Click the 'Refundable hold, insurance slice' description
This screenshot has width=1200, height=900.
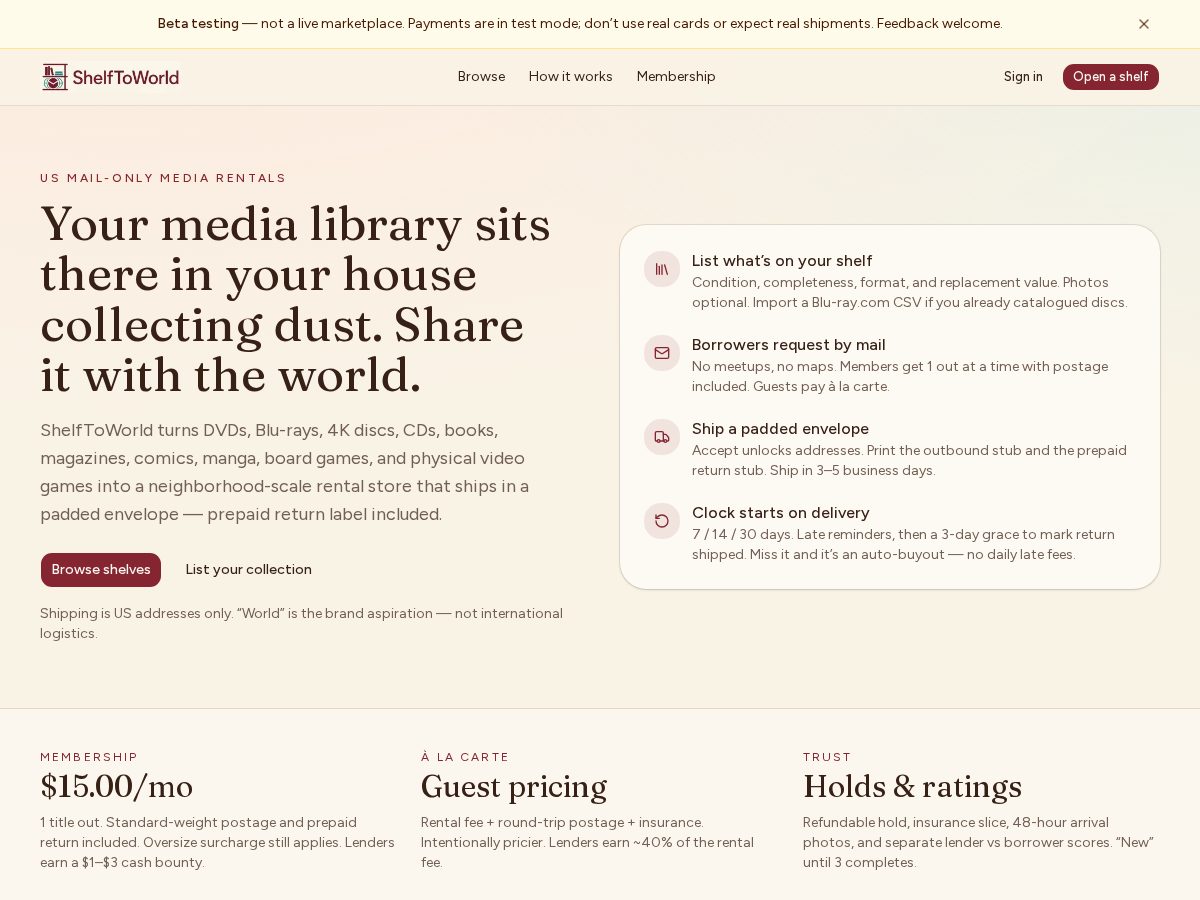978,842
